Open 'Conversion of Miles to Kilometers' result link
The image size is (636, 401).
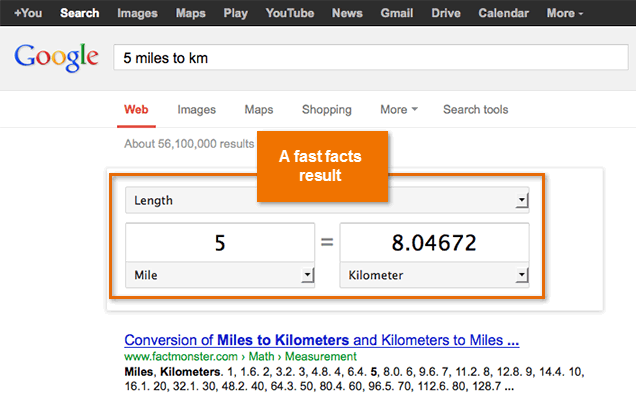(x=322, y=340)
